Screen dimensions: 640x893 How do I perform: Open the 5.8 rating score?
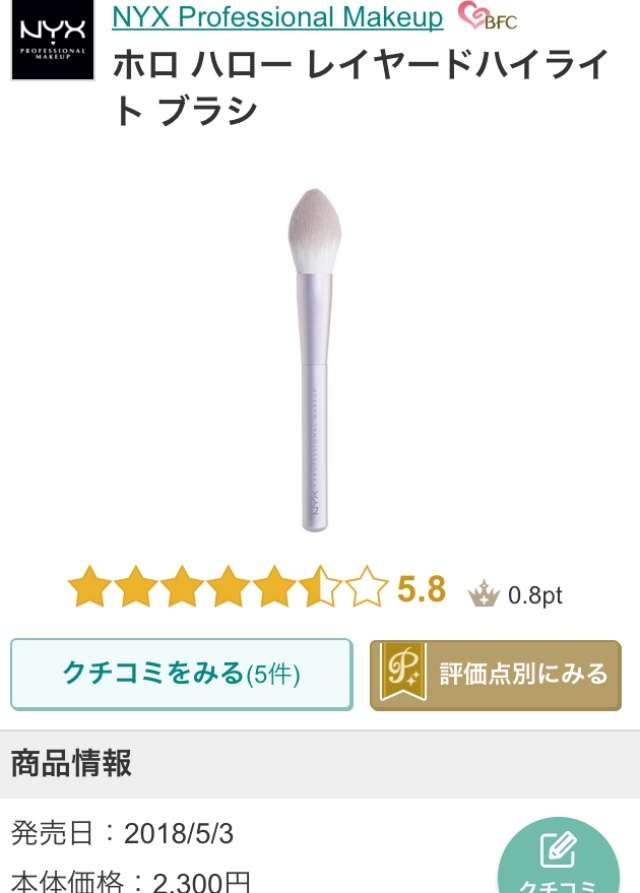(421, 589)
